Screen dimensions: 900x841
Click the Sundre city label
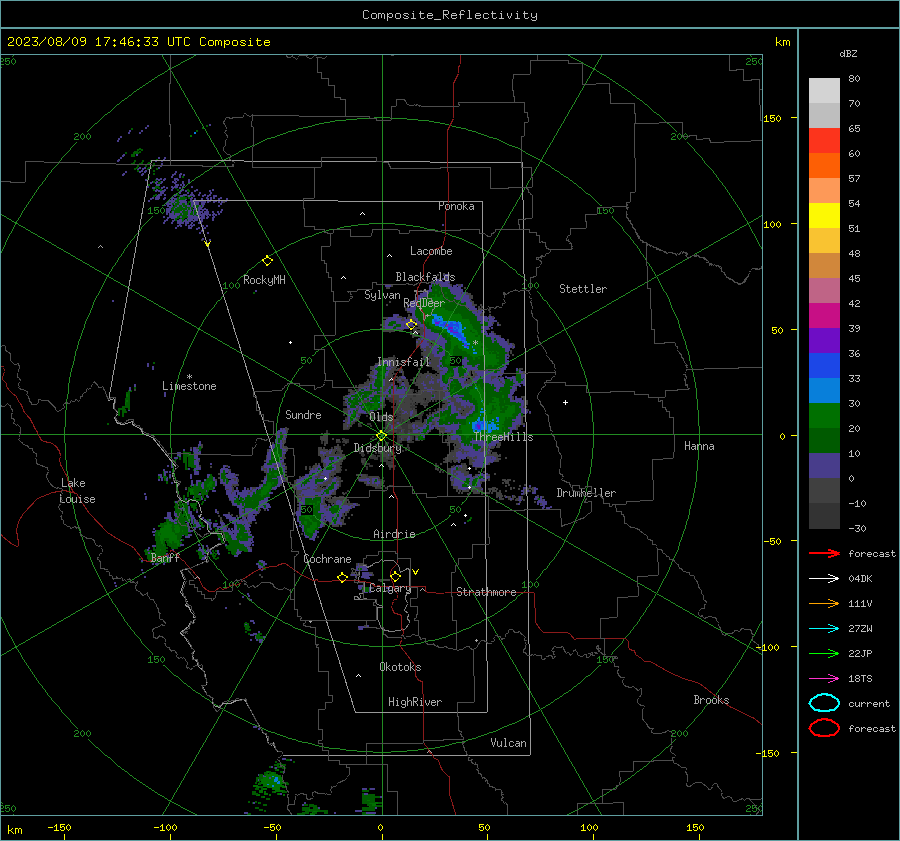(x=303, y=414)
